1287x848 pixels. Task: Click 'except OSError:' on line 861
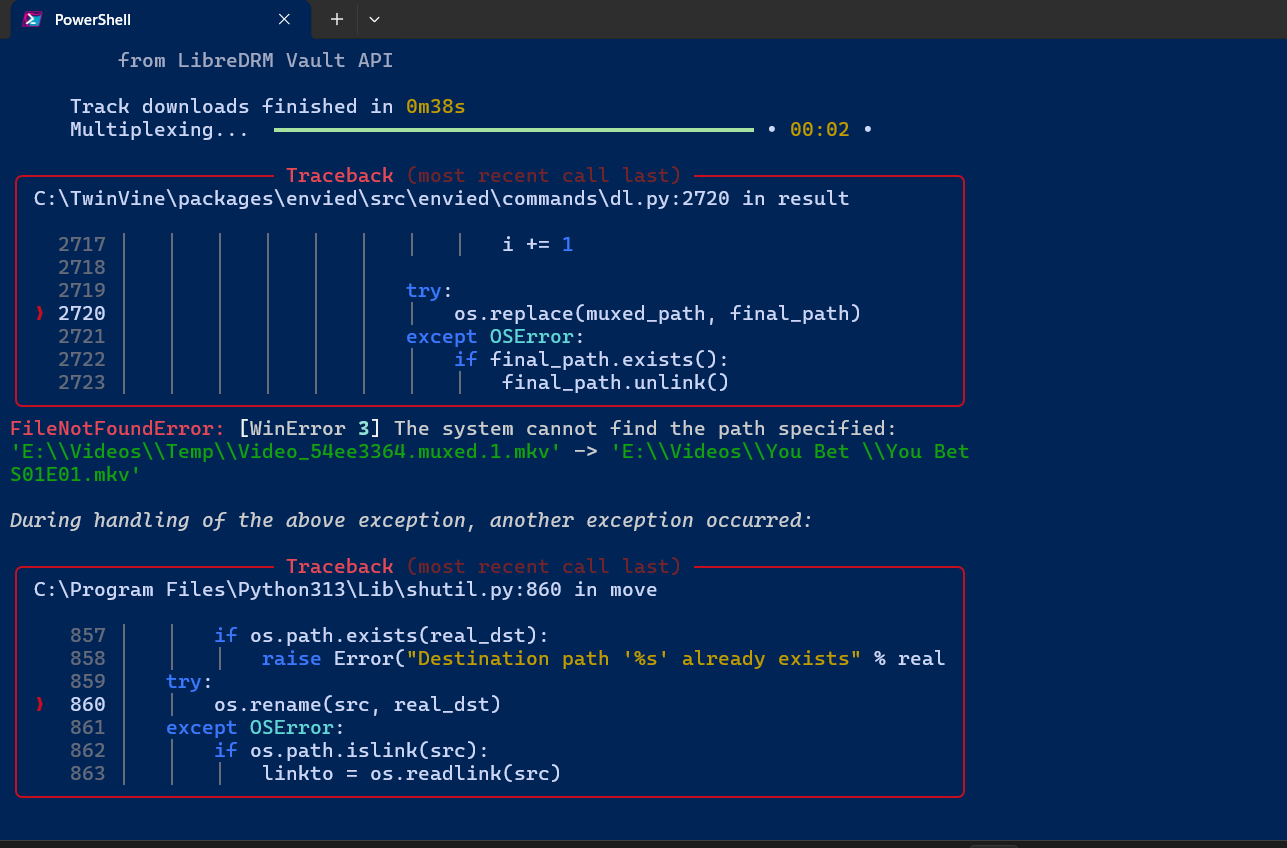[x=255, y=727]
